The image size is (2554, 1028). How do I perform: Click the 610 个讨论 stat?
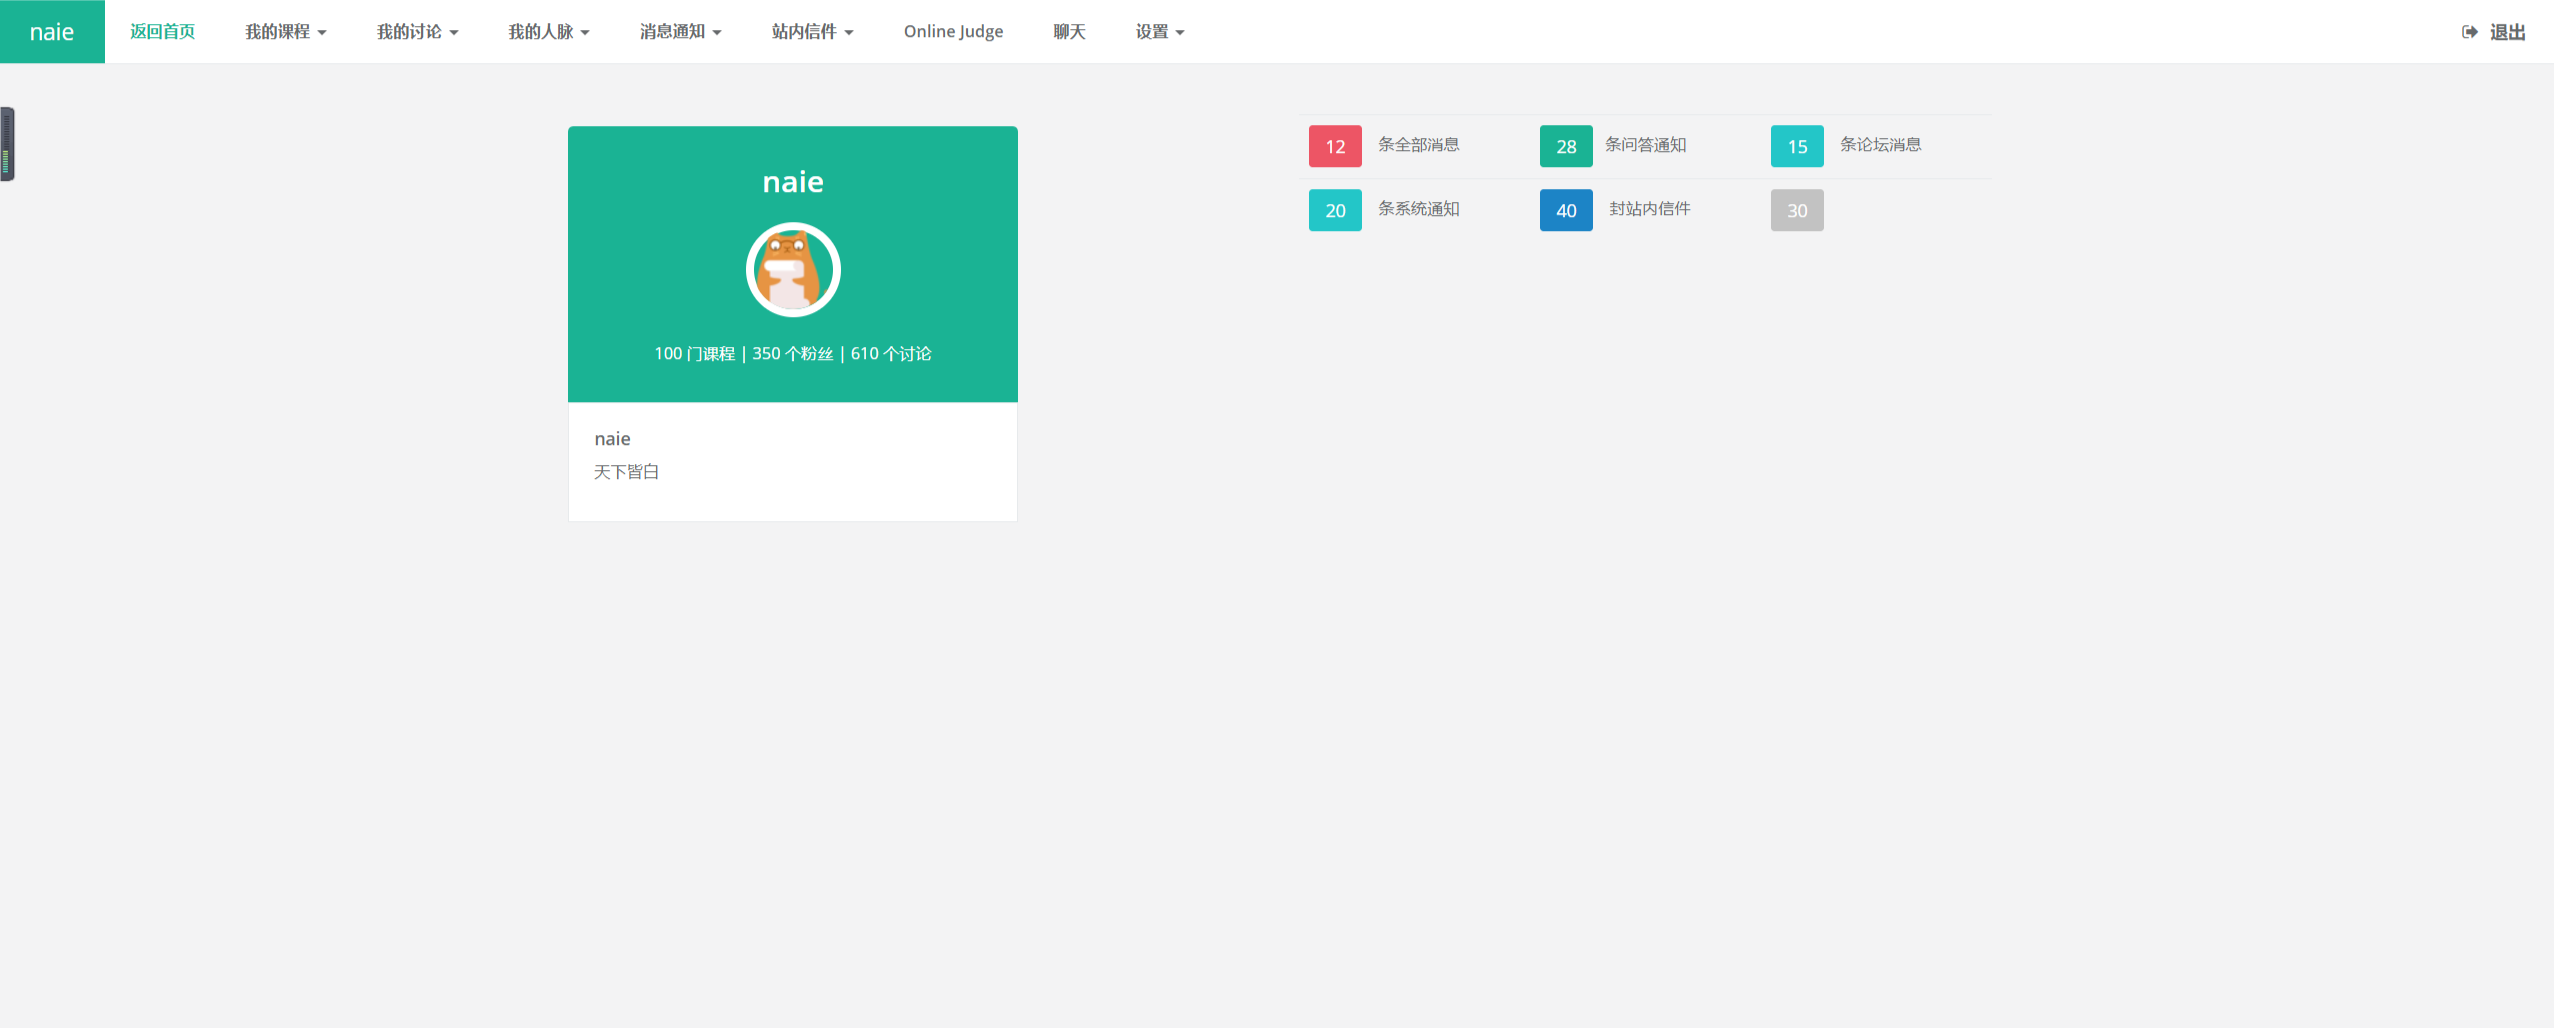pyautogui.click(x=891, y=354)
